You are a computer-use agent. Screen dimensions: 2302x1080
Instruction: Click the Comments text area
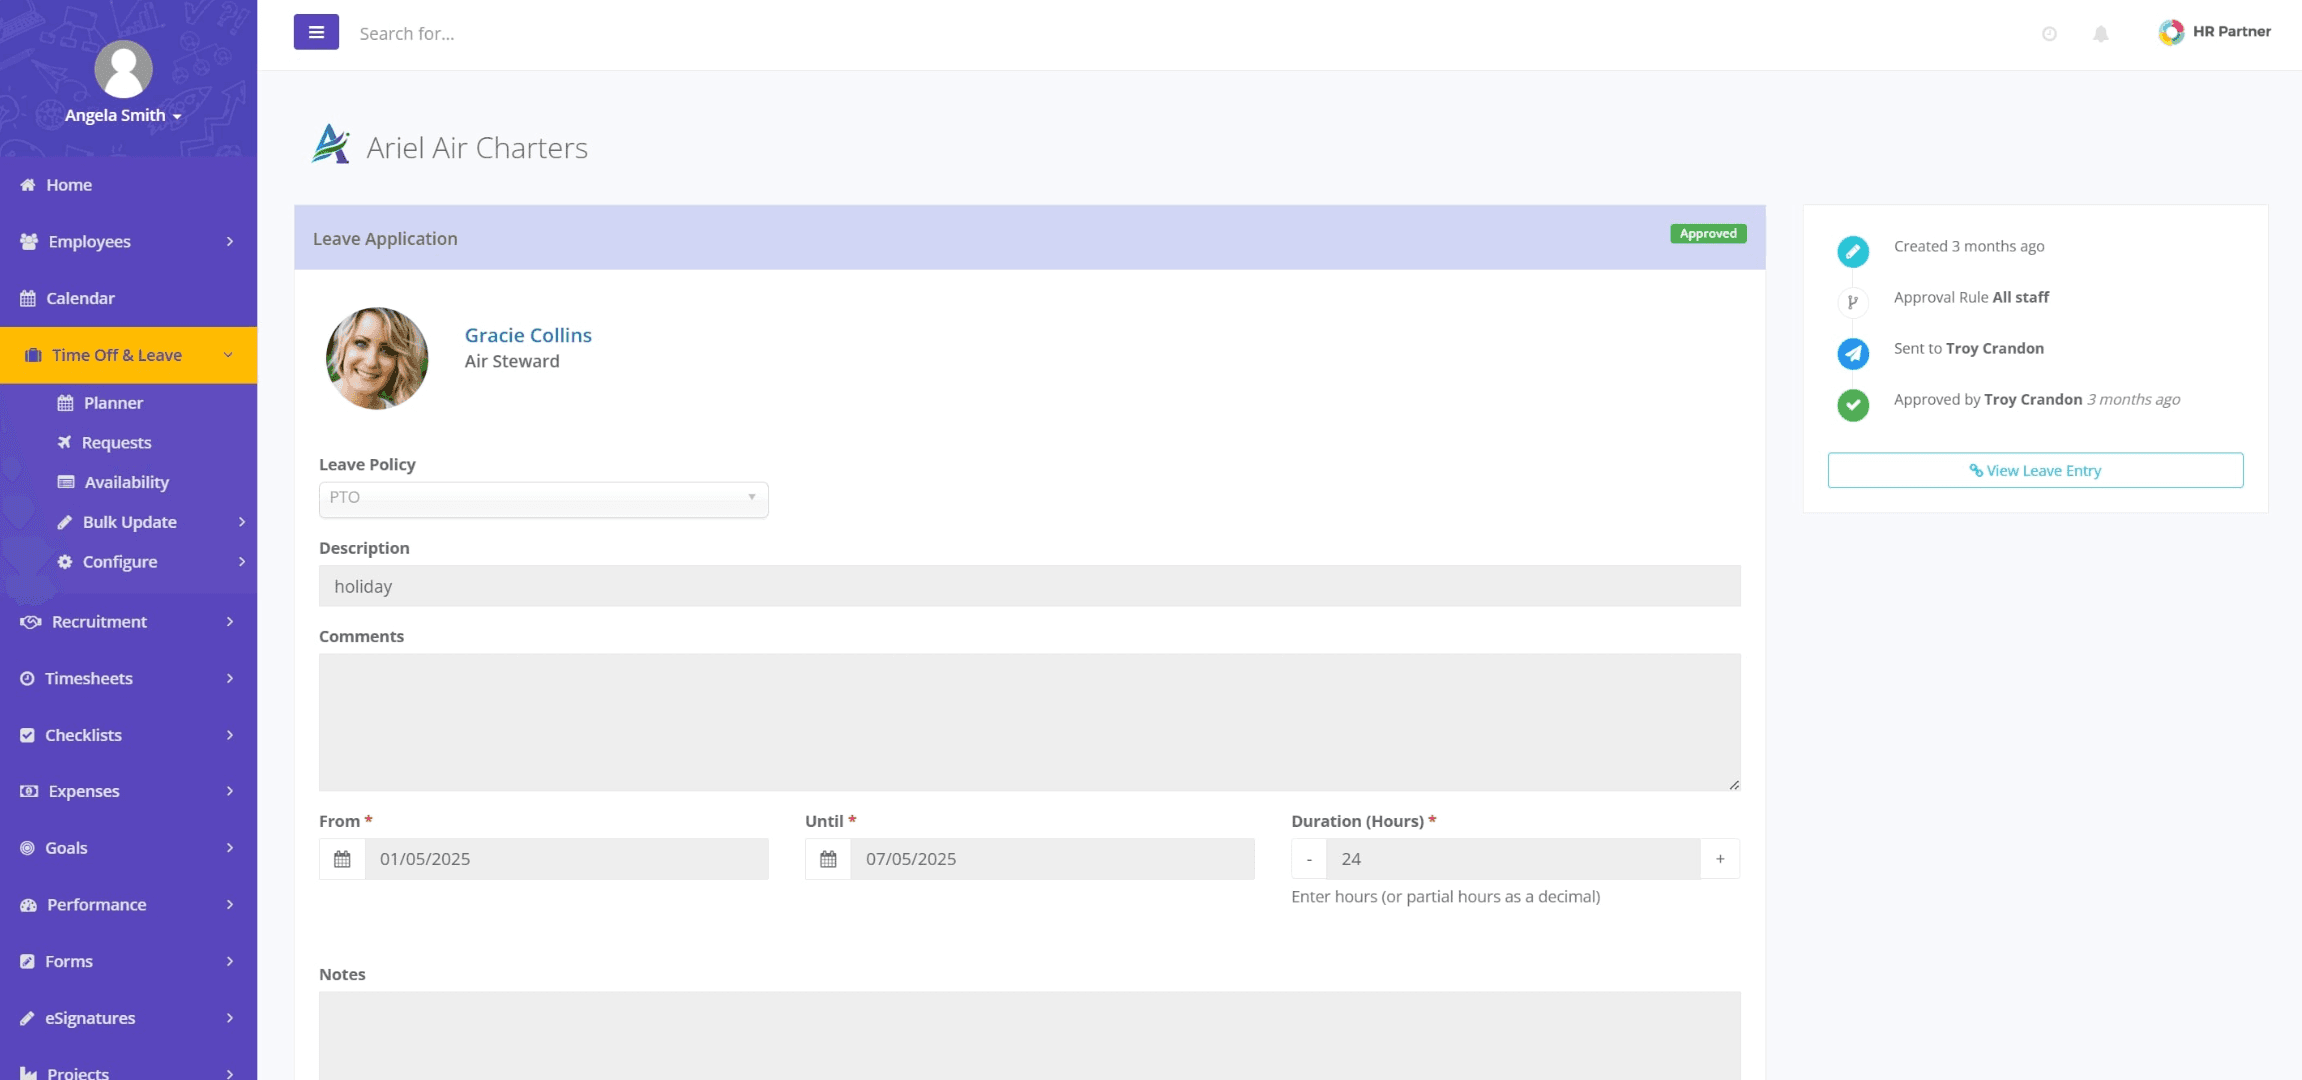coord(1030,722)
